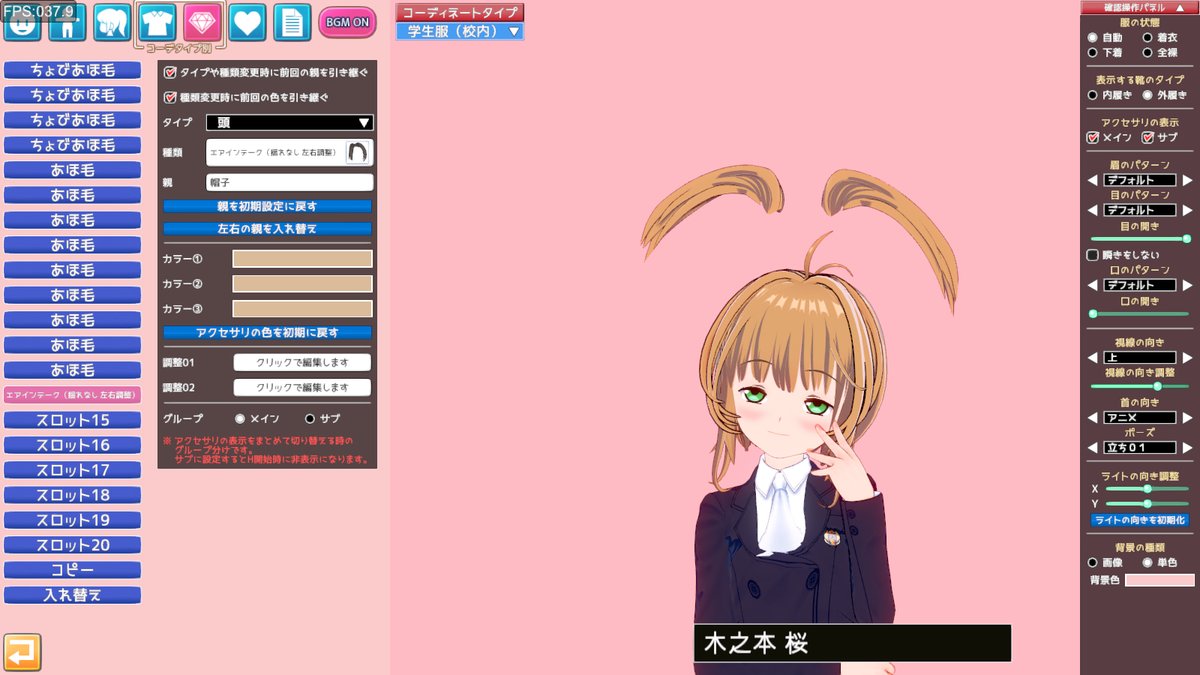Viewport: 1200px width, 675px height.
Task: Open coordinate type dropdown 学生服（校内）
Action: tap(460, 31)
